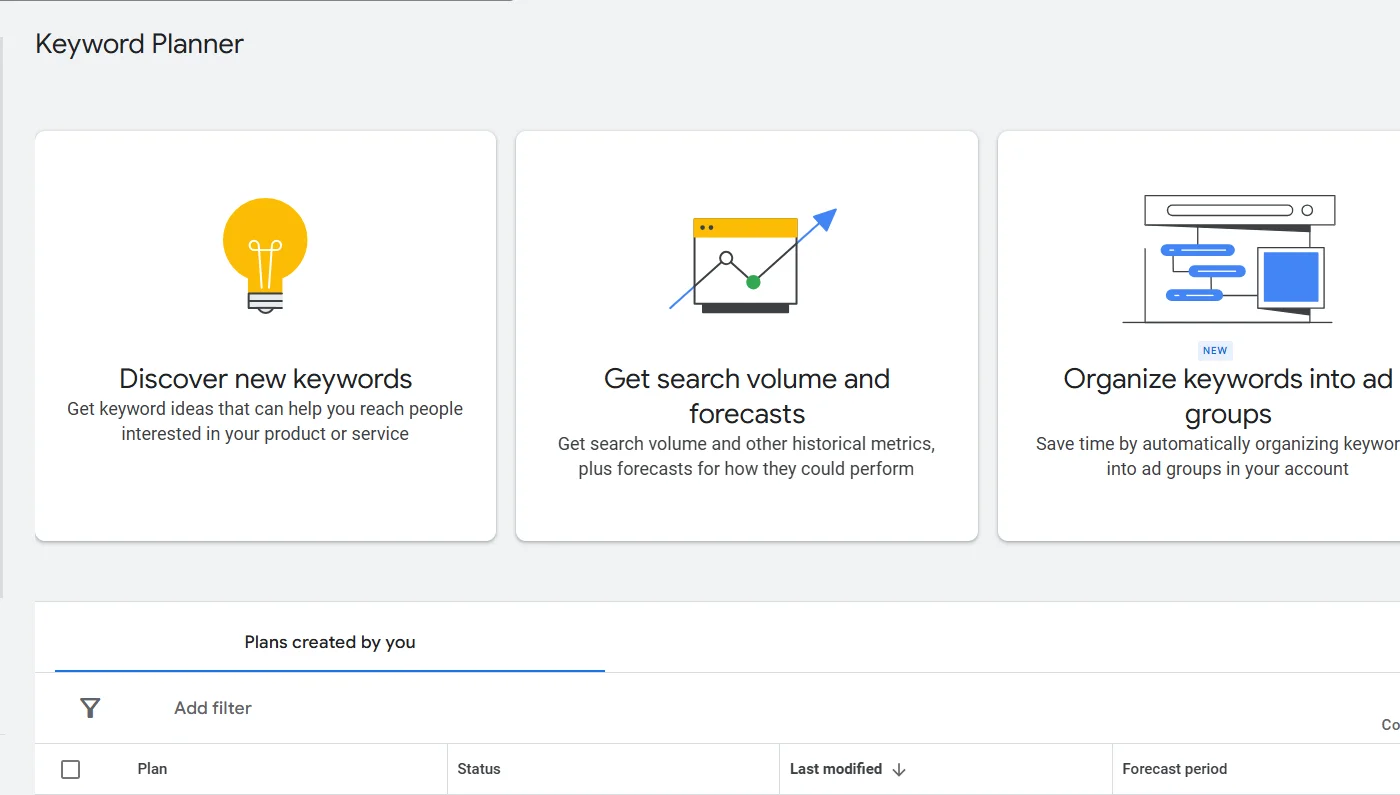
Task: Click the Keyword Planner page title
Action: coord(139,44)
